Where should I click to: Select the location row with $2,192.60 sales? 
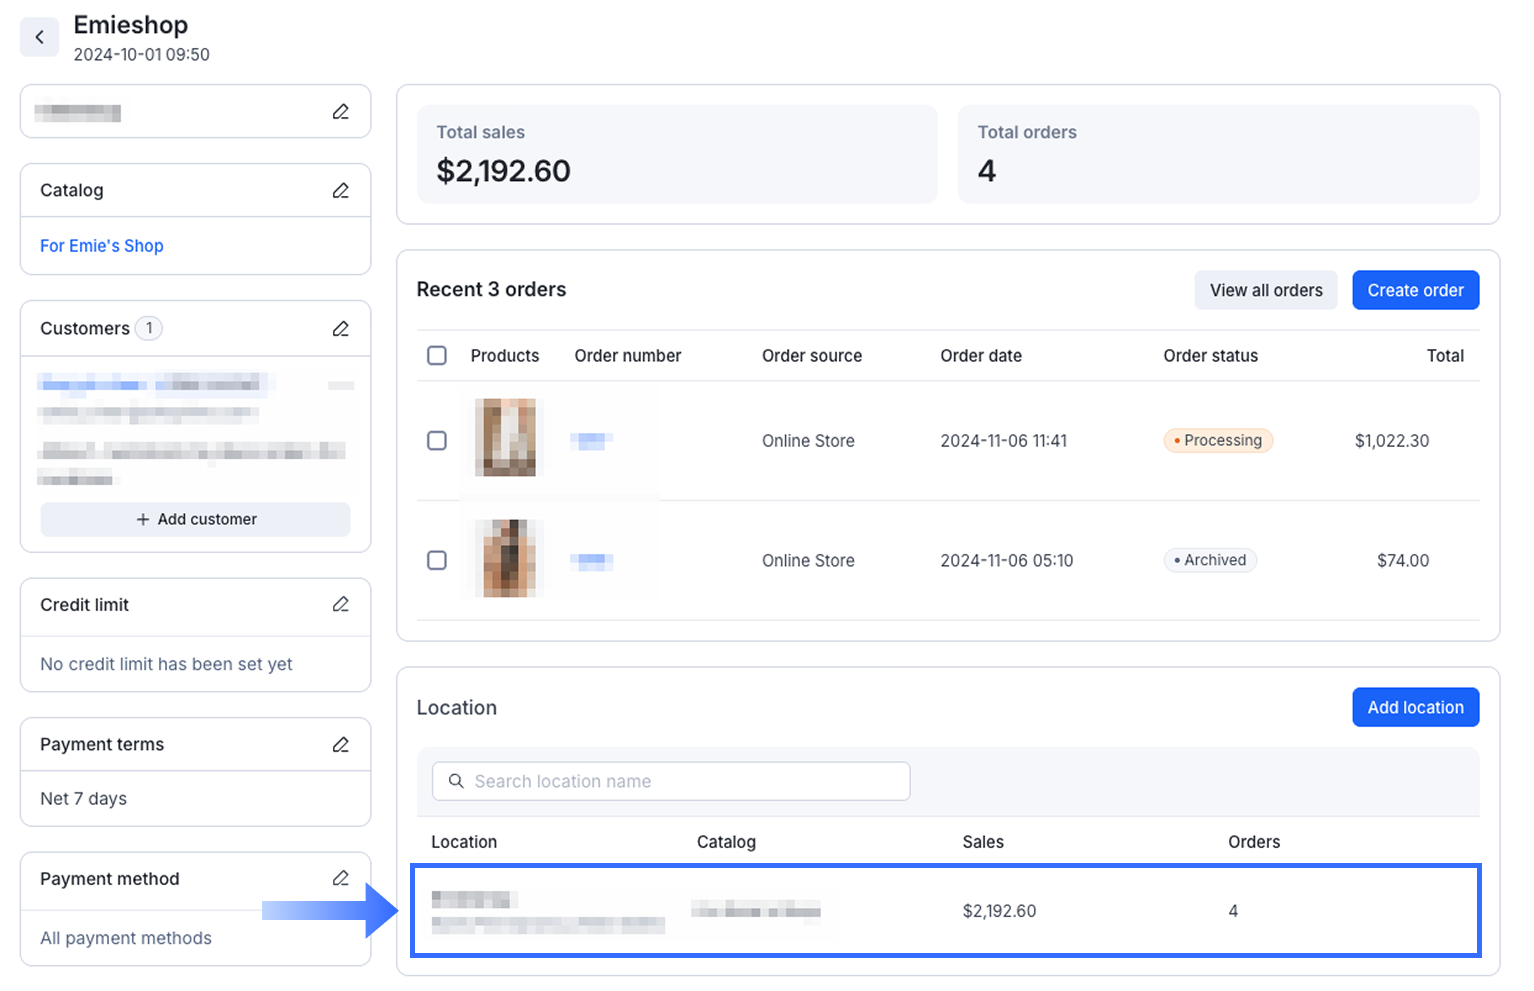pyautogui.click(x=945, y=911)
